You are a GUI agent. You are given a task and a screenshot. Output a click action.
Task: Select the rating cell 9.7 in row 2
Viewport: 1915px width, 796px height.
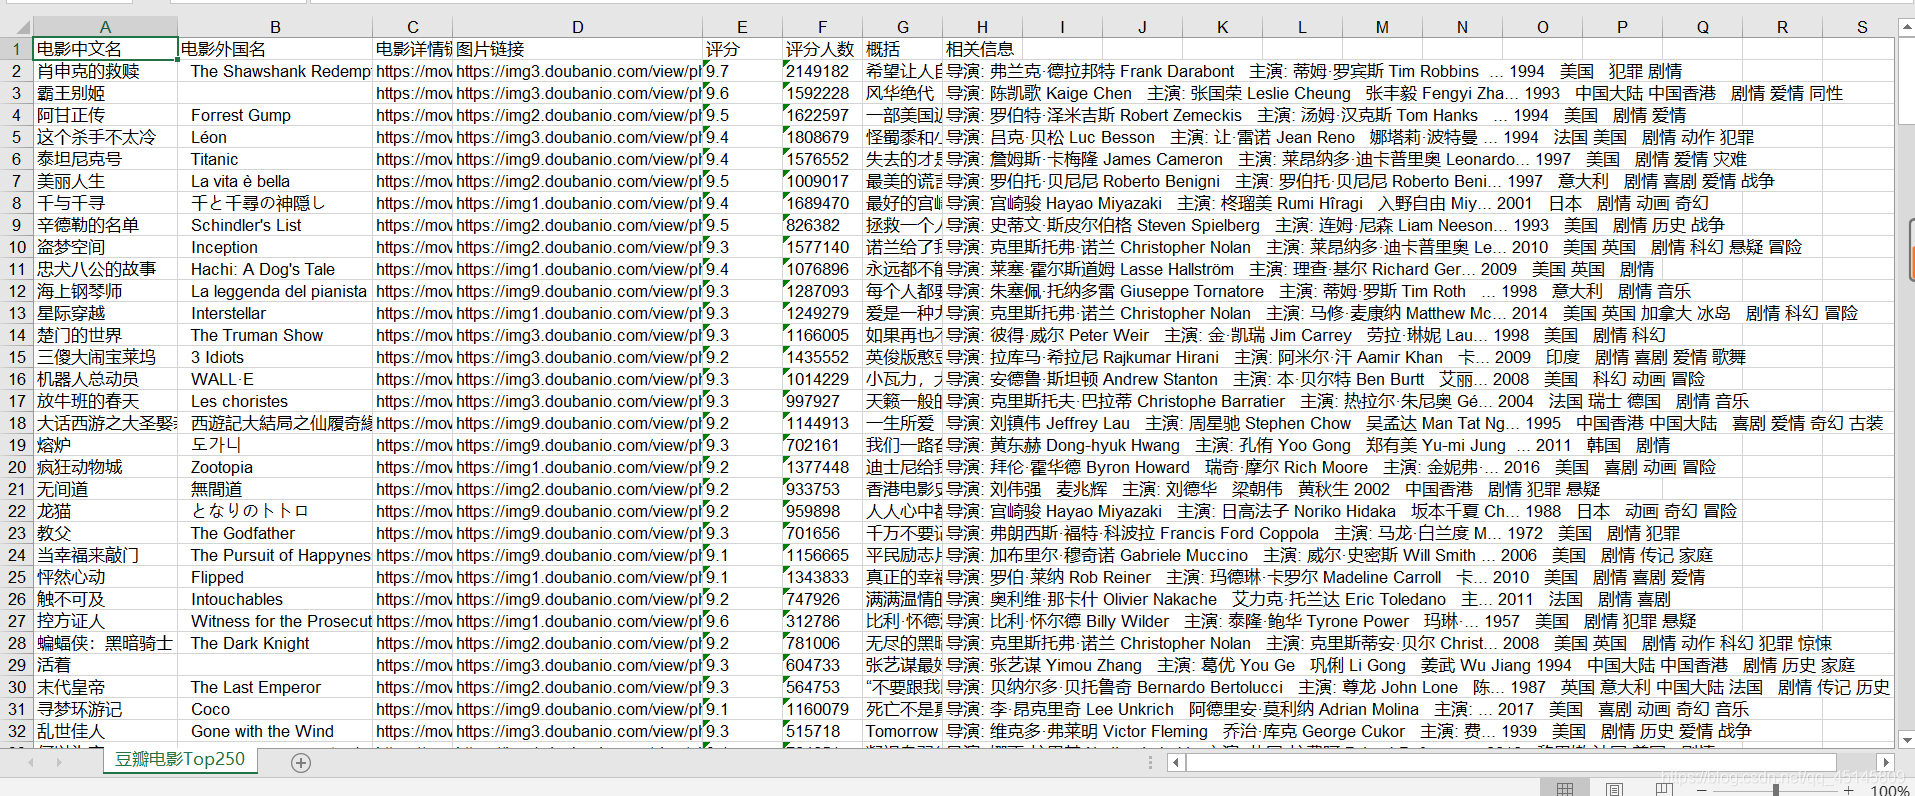click(x=742, y=71)
